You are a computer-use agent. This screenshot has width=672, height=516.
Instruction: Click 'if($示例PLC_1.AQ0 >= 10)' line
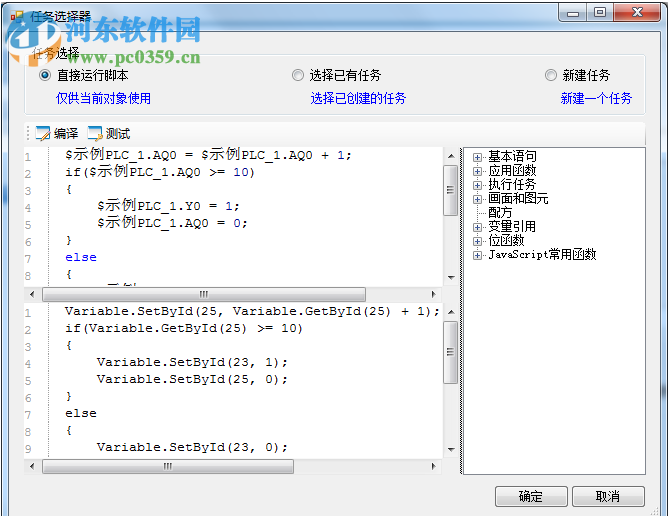click(160, 172)
